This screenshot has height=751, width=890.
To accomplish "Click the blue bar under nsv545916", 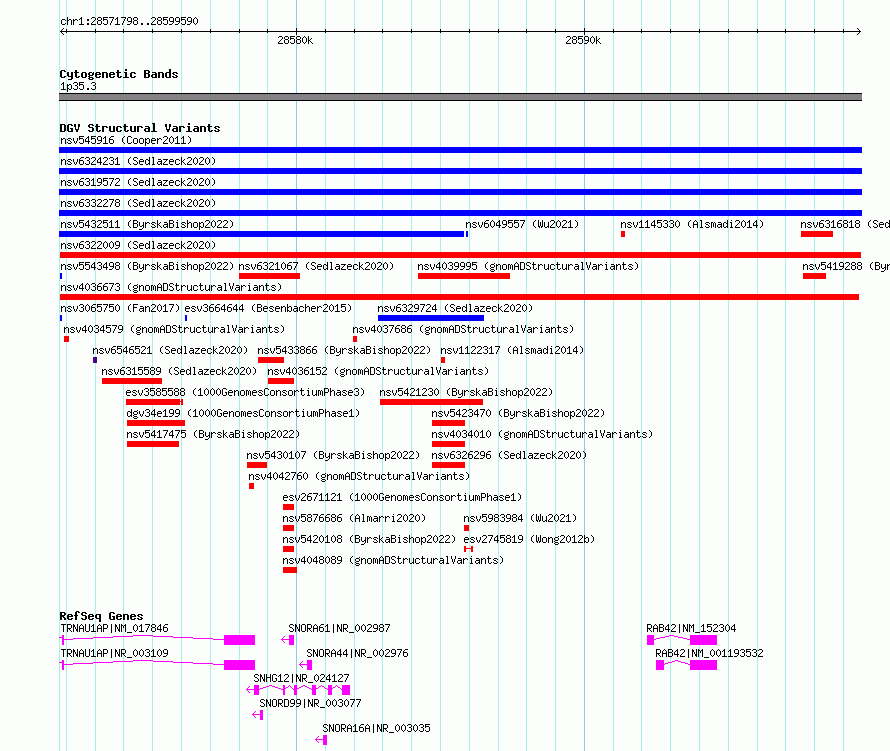I will [x=460, y=150].
